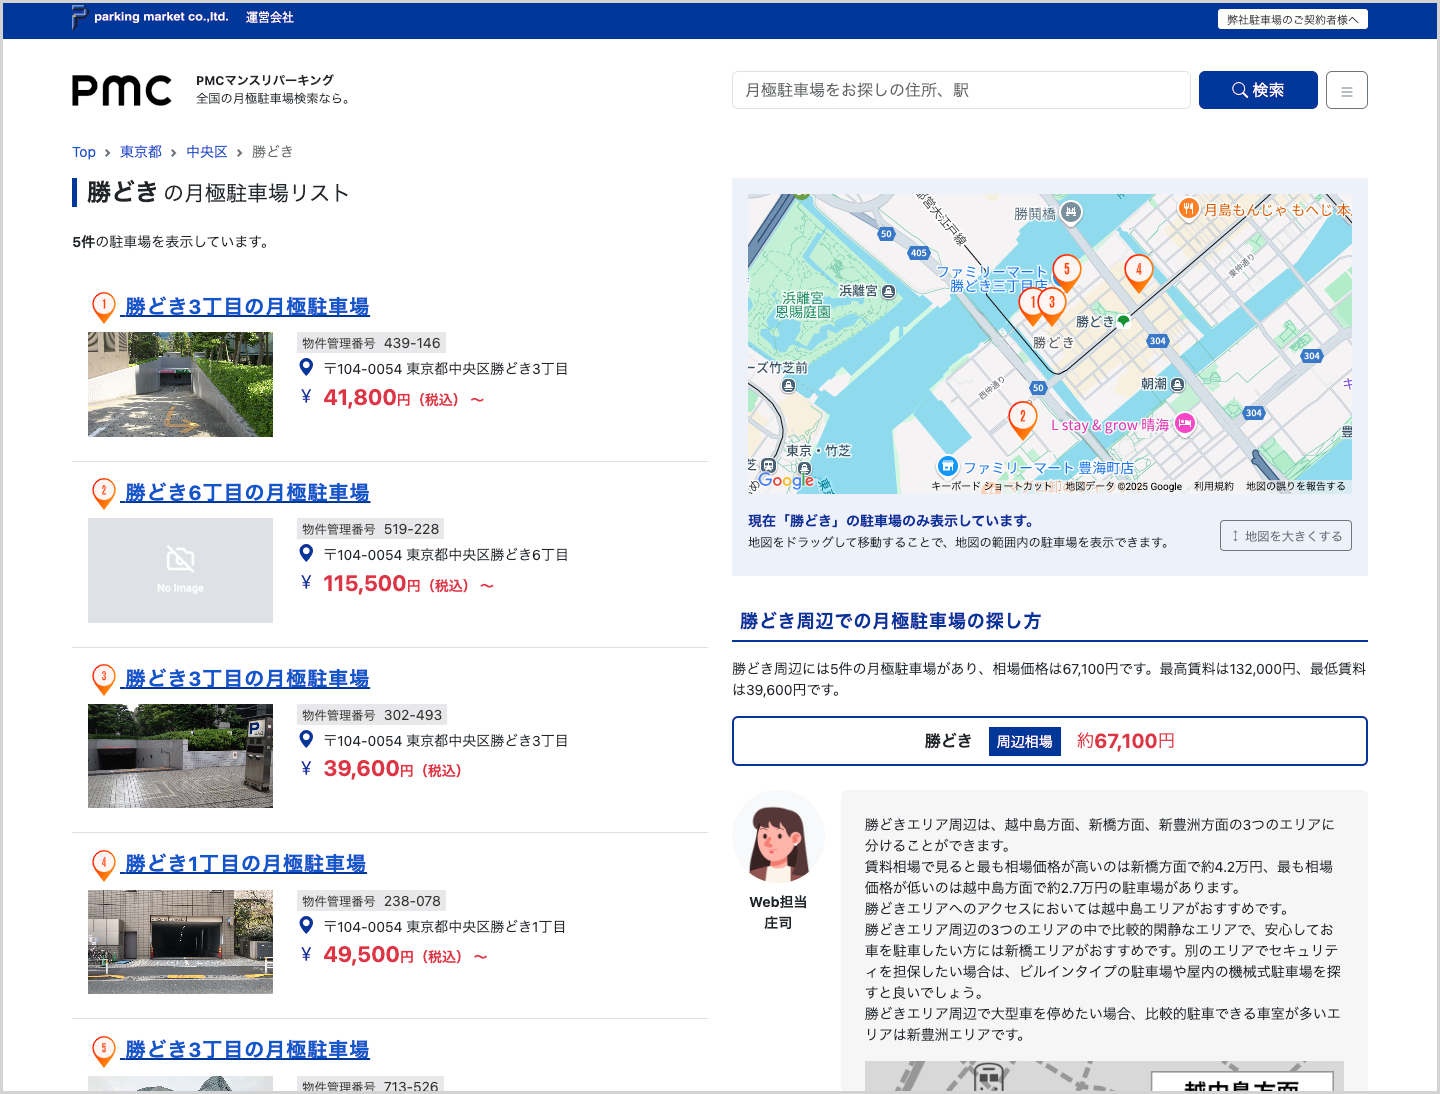This screenshot has height=1094, width=1440.
Task: Open No Image thumbnail of listing 519-228
Action: pyautogui.click(x=180, y=571)
